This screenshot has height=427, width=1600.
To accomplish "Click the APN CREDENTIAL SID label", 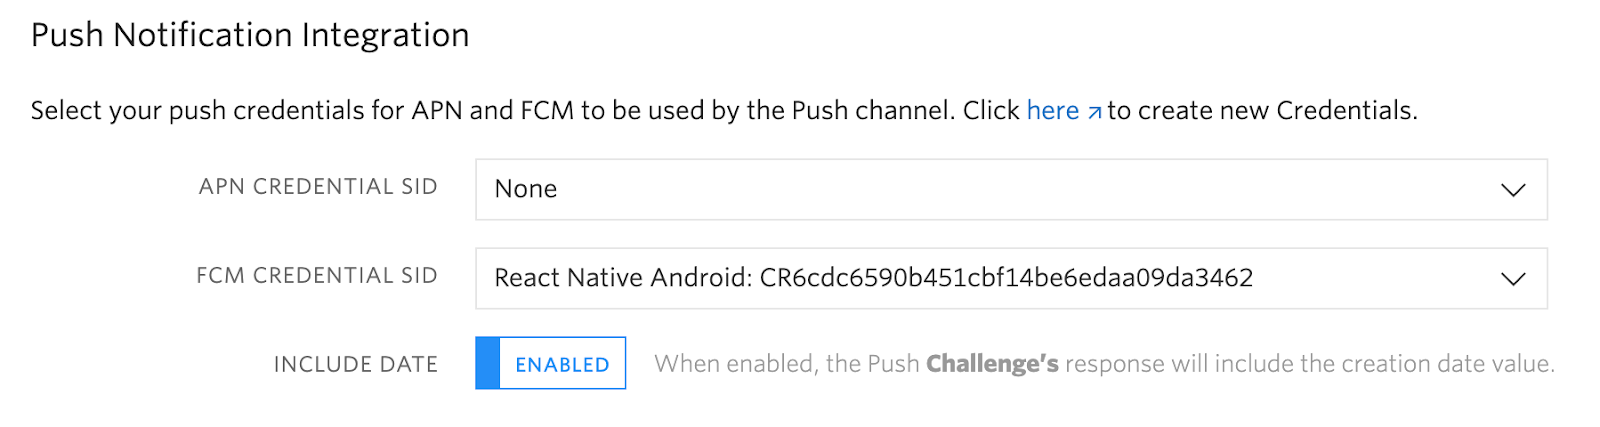I will point(318,187).
